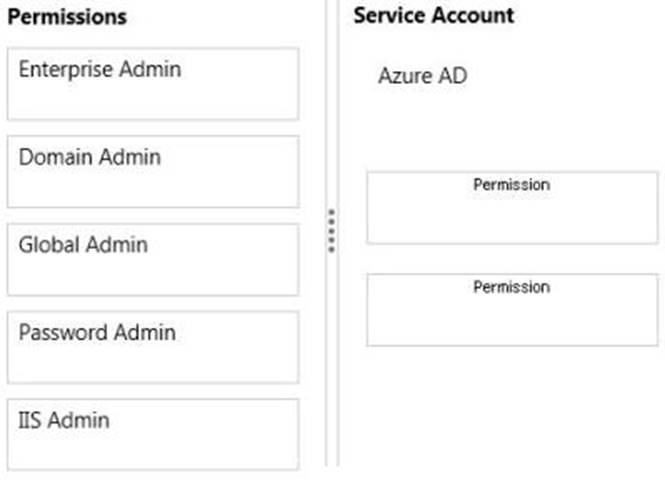
Task: Click the Service Account heading
Action: (x=433, y=16)
